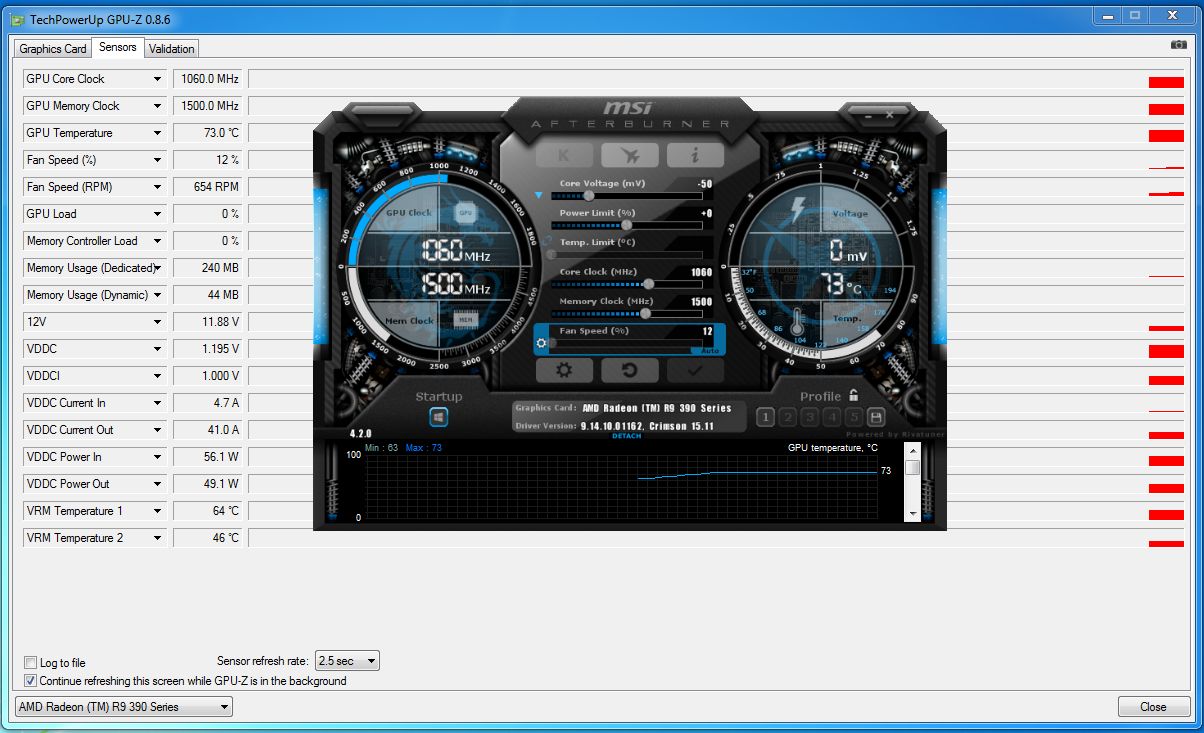The height and width of the screenshot is (733, 1204).
Task: Select profile slot 2 in Afterburner
Action: (787, 417)
